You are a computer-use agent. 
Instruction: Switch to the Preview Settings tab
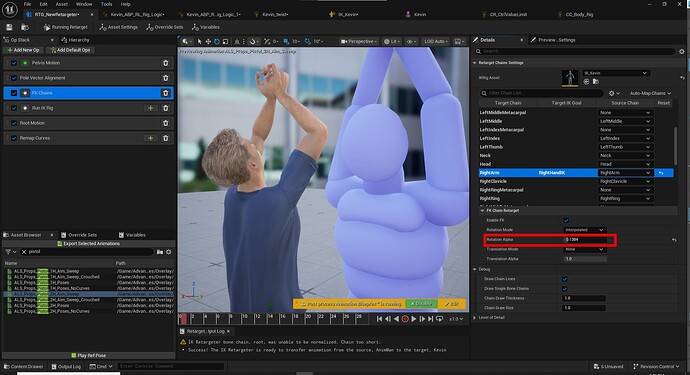(553, 40)
